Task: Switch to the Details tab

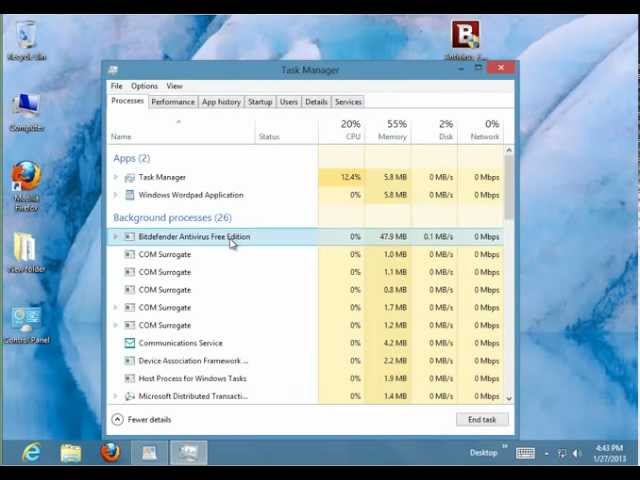Action: coord(316,102)
